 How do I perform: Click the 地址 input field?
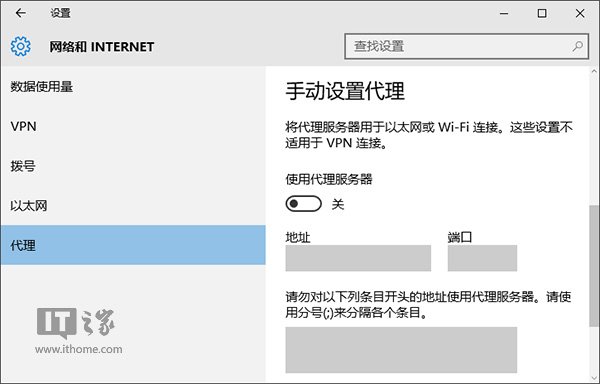(x=358, y=258)
